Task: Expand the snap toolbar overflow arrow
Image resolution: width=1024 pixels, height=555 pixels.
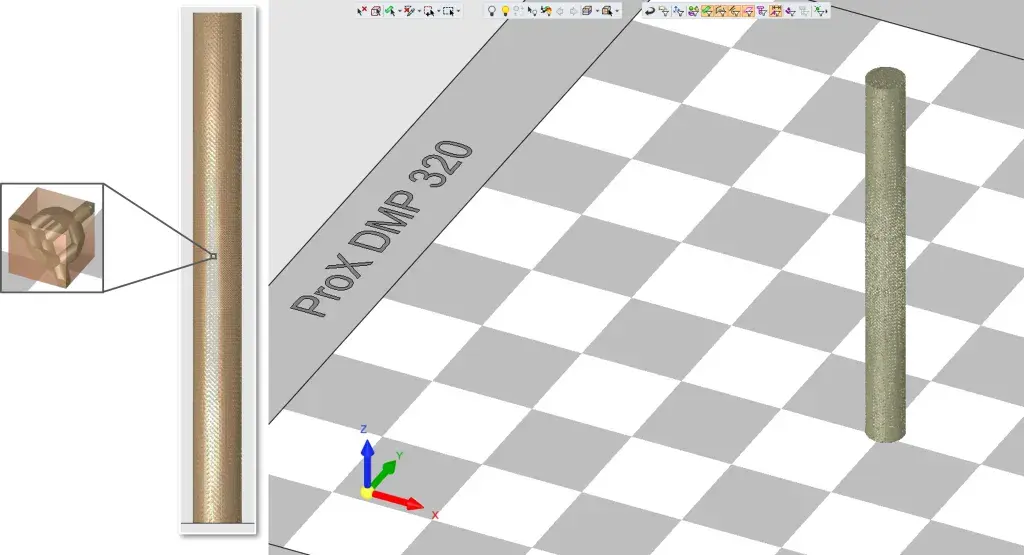Action: pos(826,11)
